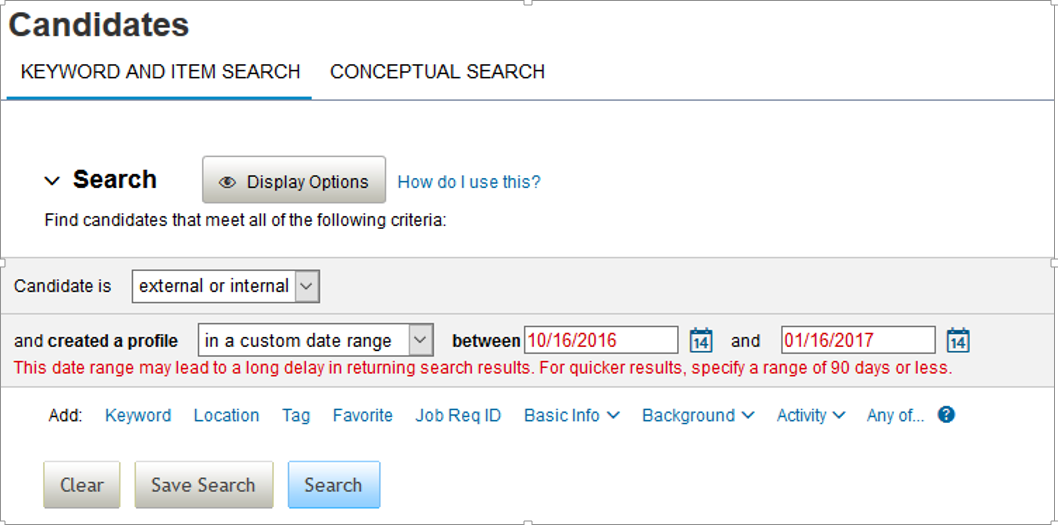Open the custom date range dropdown
1058x525 pixels.
[x=315, y=341]
